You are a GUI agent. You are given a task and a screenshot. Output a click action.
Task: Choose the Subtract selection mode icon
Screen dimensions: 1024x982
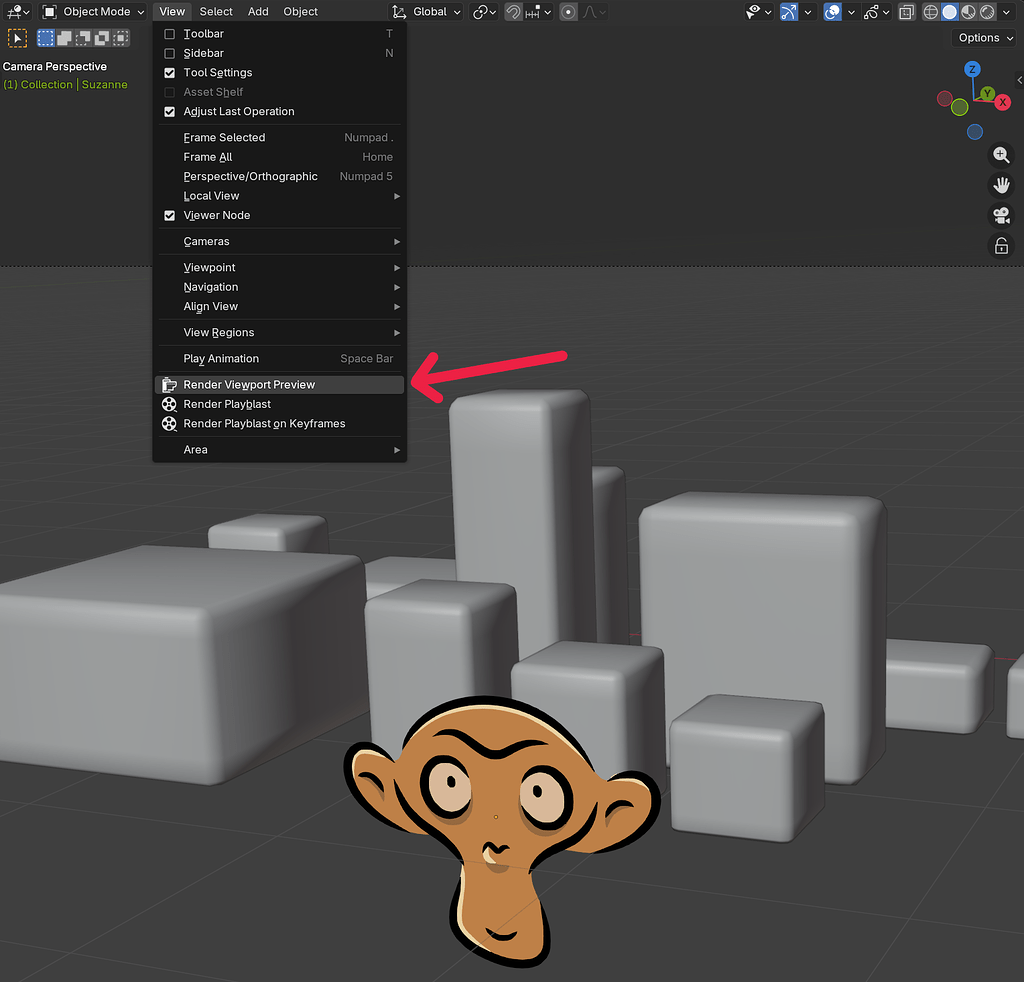[83, 38]
